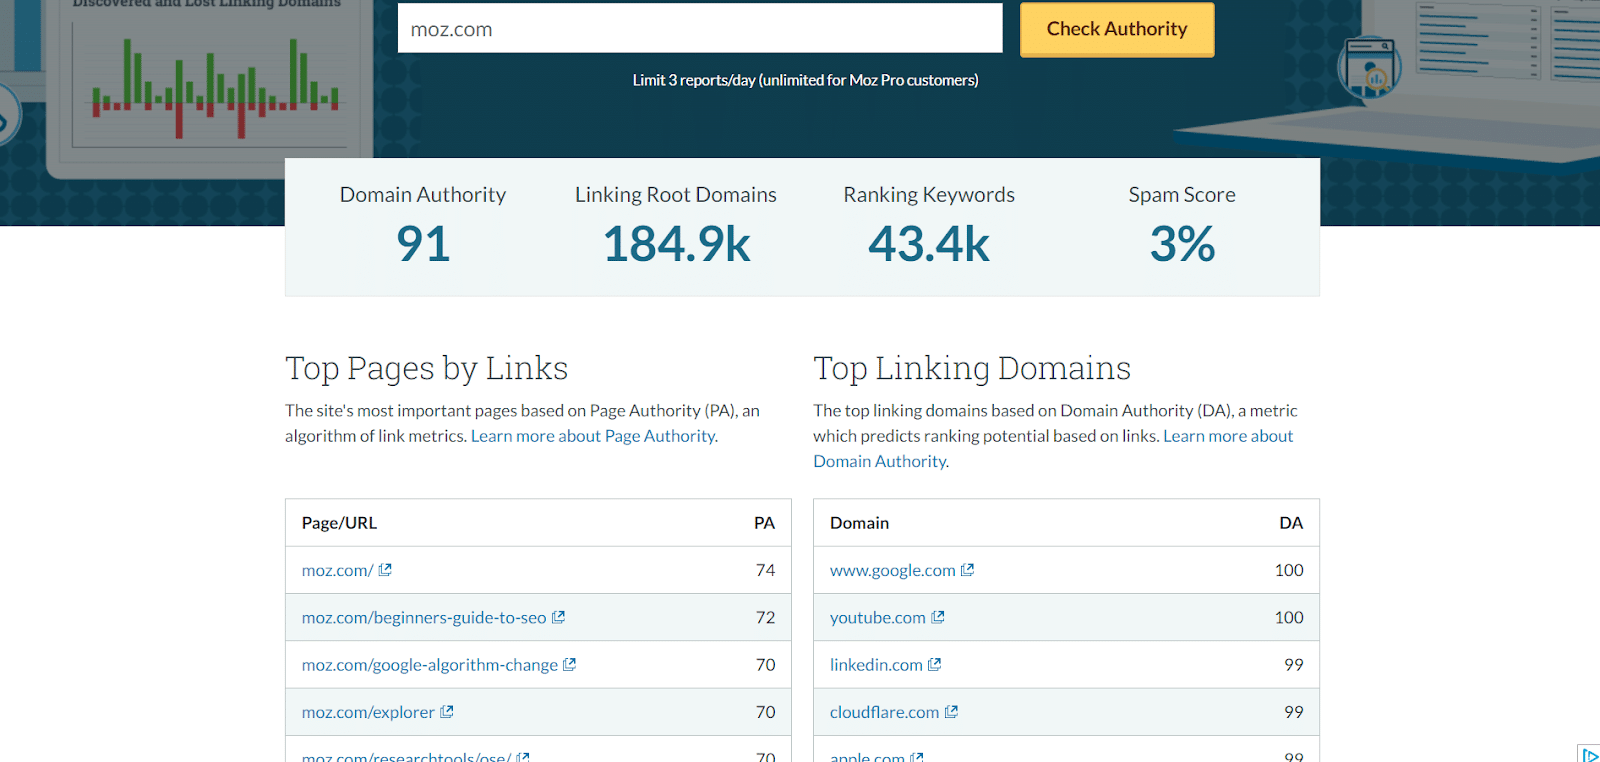Click the Domain Authority label
The width and height of the screenshot is (1600, 762).
coord(423,195)
